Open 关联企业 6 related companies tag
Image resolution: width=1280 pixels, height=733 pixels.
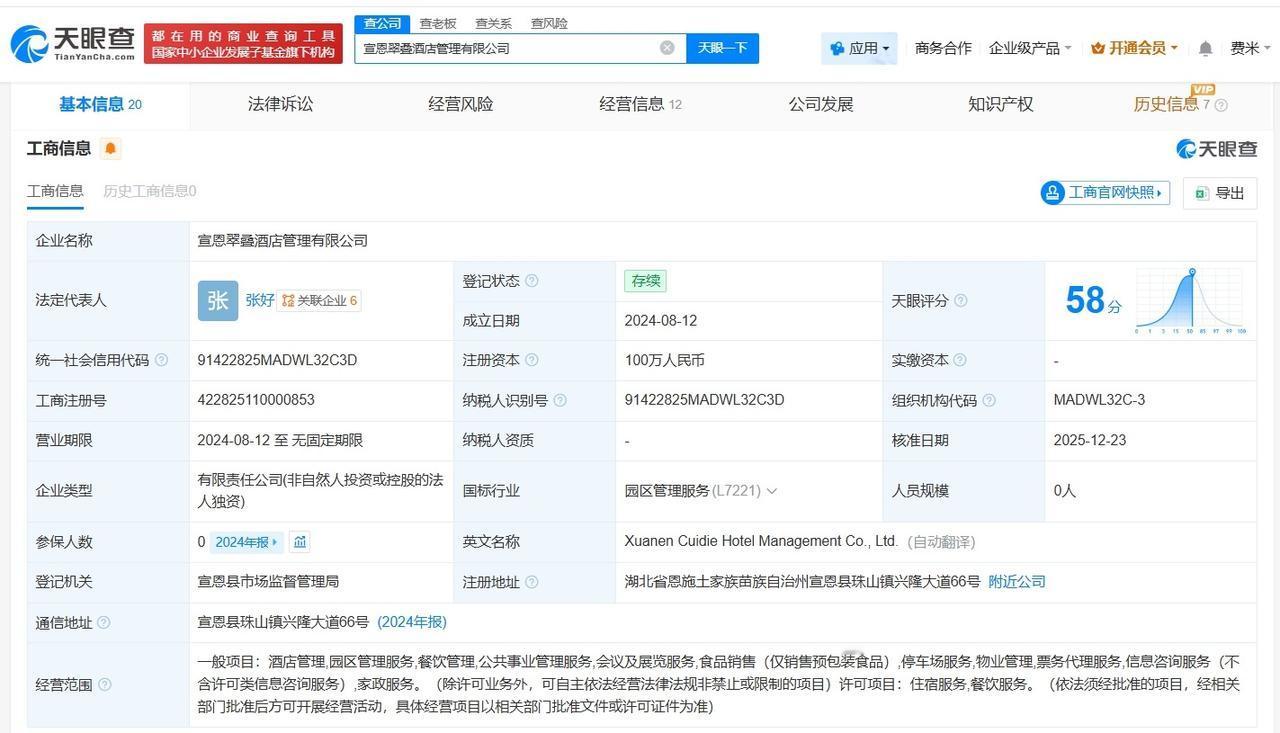[x=319, y=300]
